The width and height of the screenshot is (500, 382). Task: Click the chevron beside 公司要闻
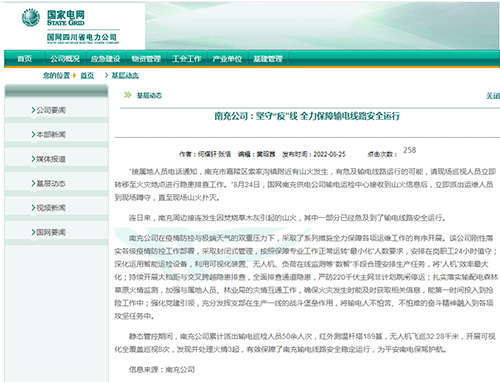(33, 110)
